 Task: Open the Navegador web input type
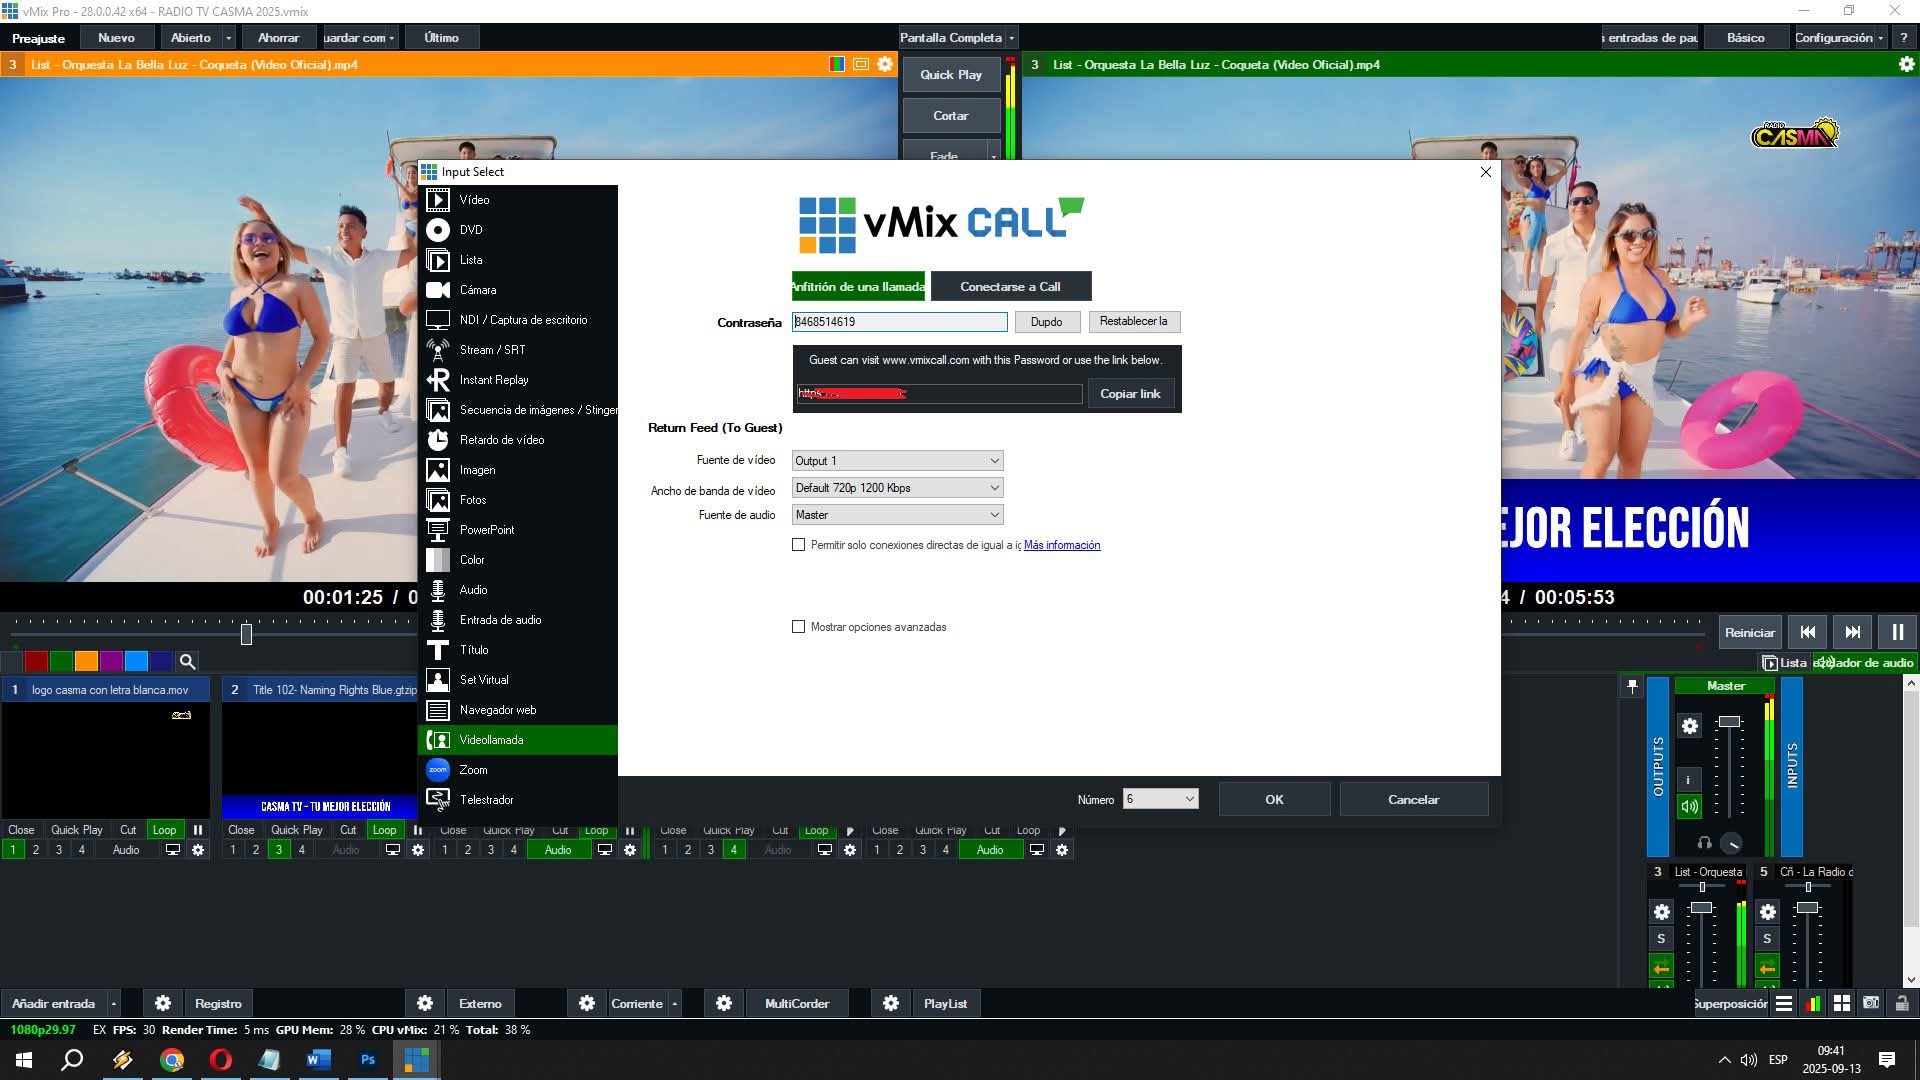pyautogui.click(x=517, y=710)
